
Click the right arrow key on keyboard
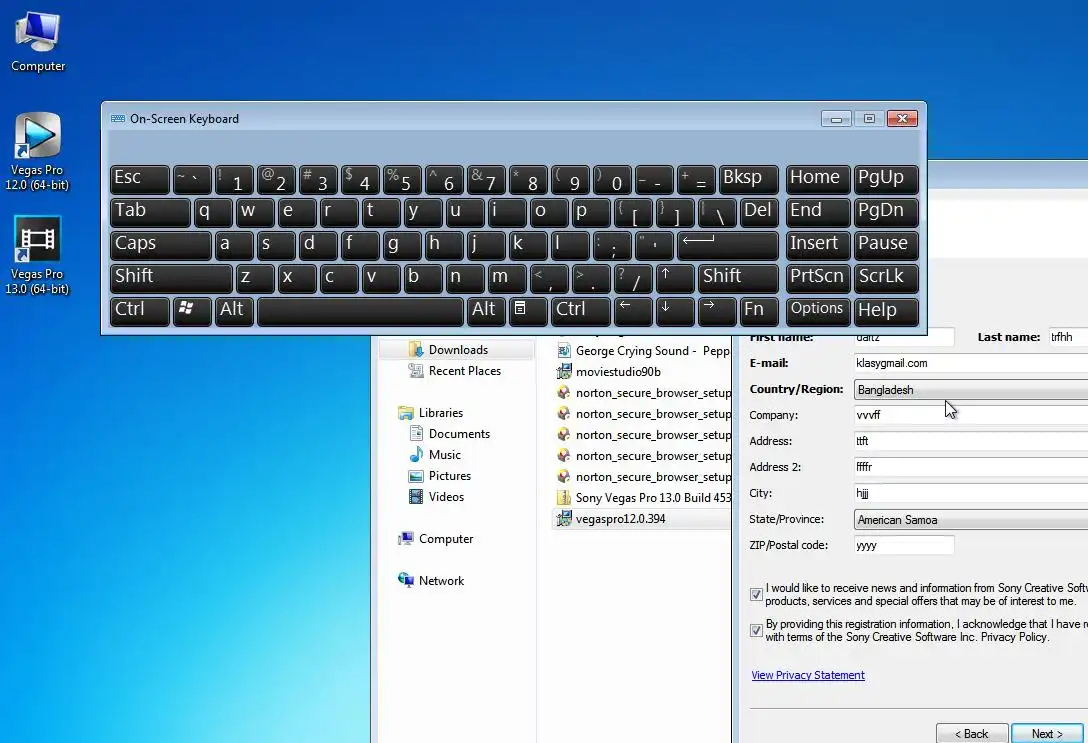coord(717,311)
